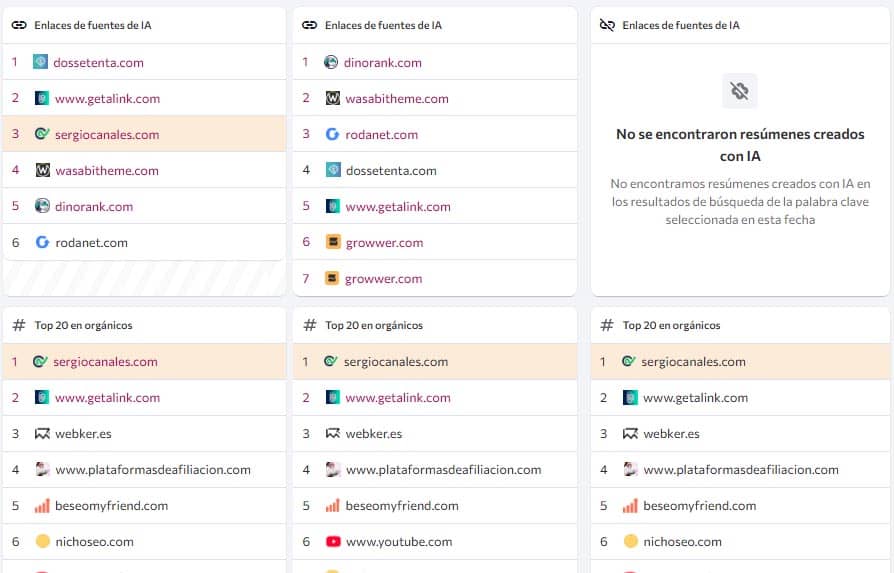894x573 pixels.
Task: Open growwer.com in row 6 of second list
Action: click(384, 242)
